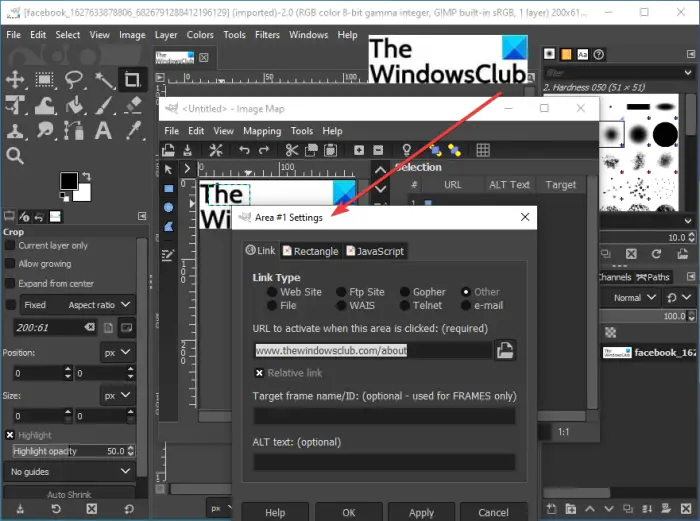Toggle Current layer only checkbox
Screen dimensions: 700x521
pyautogui.click(x=10, y=246)
